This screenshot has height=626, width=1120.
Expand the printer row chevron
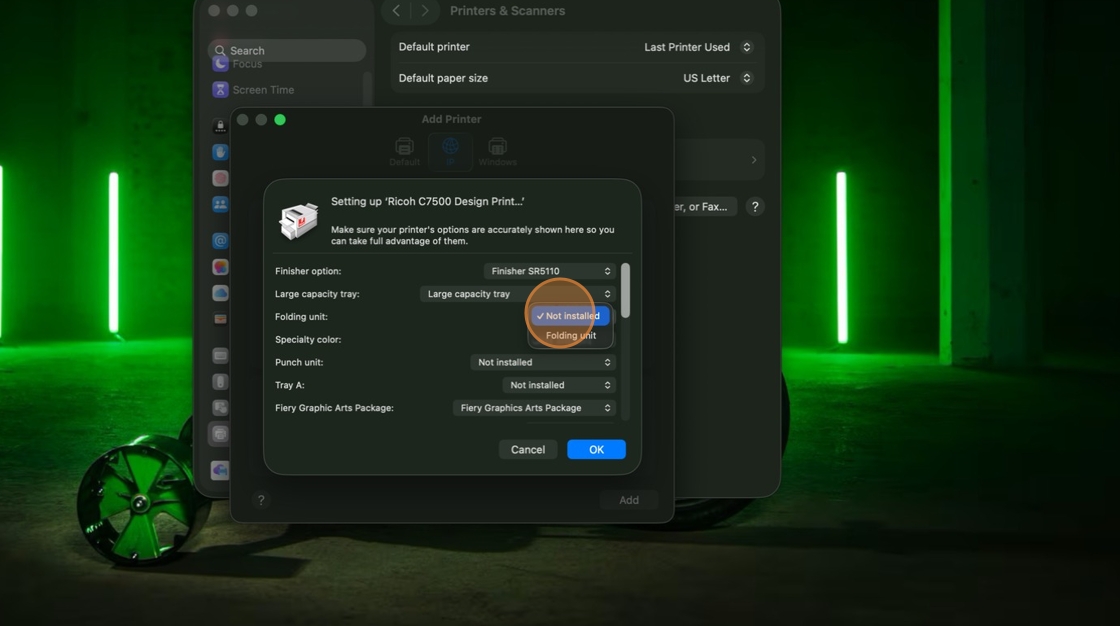click(754, 160)
